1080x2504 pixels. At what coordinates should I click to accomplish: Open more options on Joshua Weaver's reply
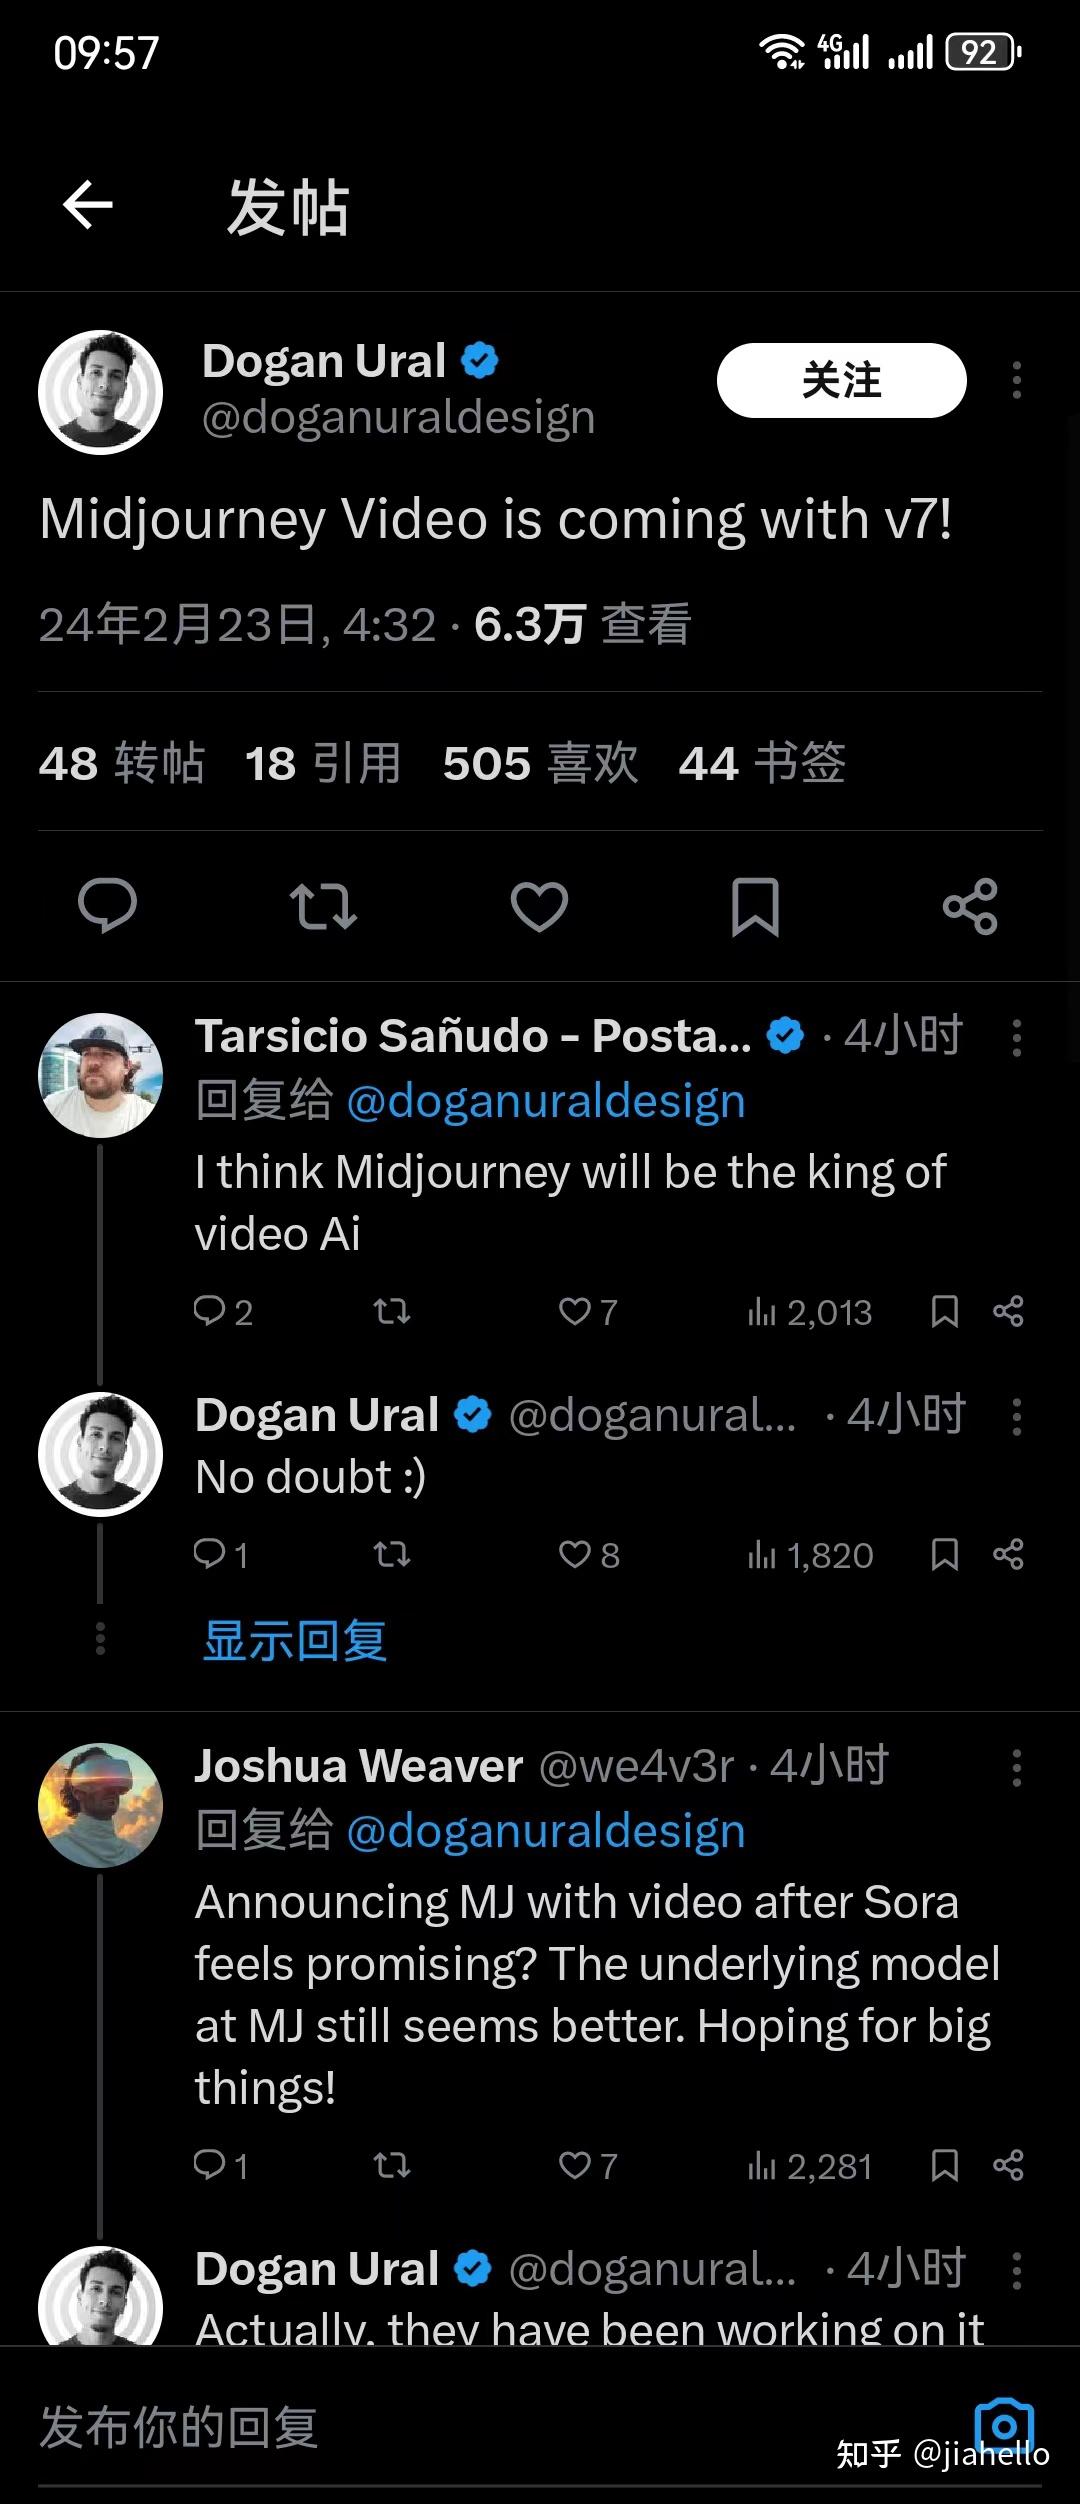(x=1017, y=1766)
